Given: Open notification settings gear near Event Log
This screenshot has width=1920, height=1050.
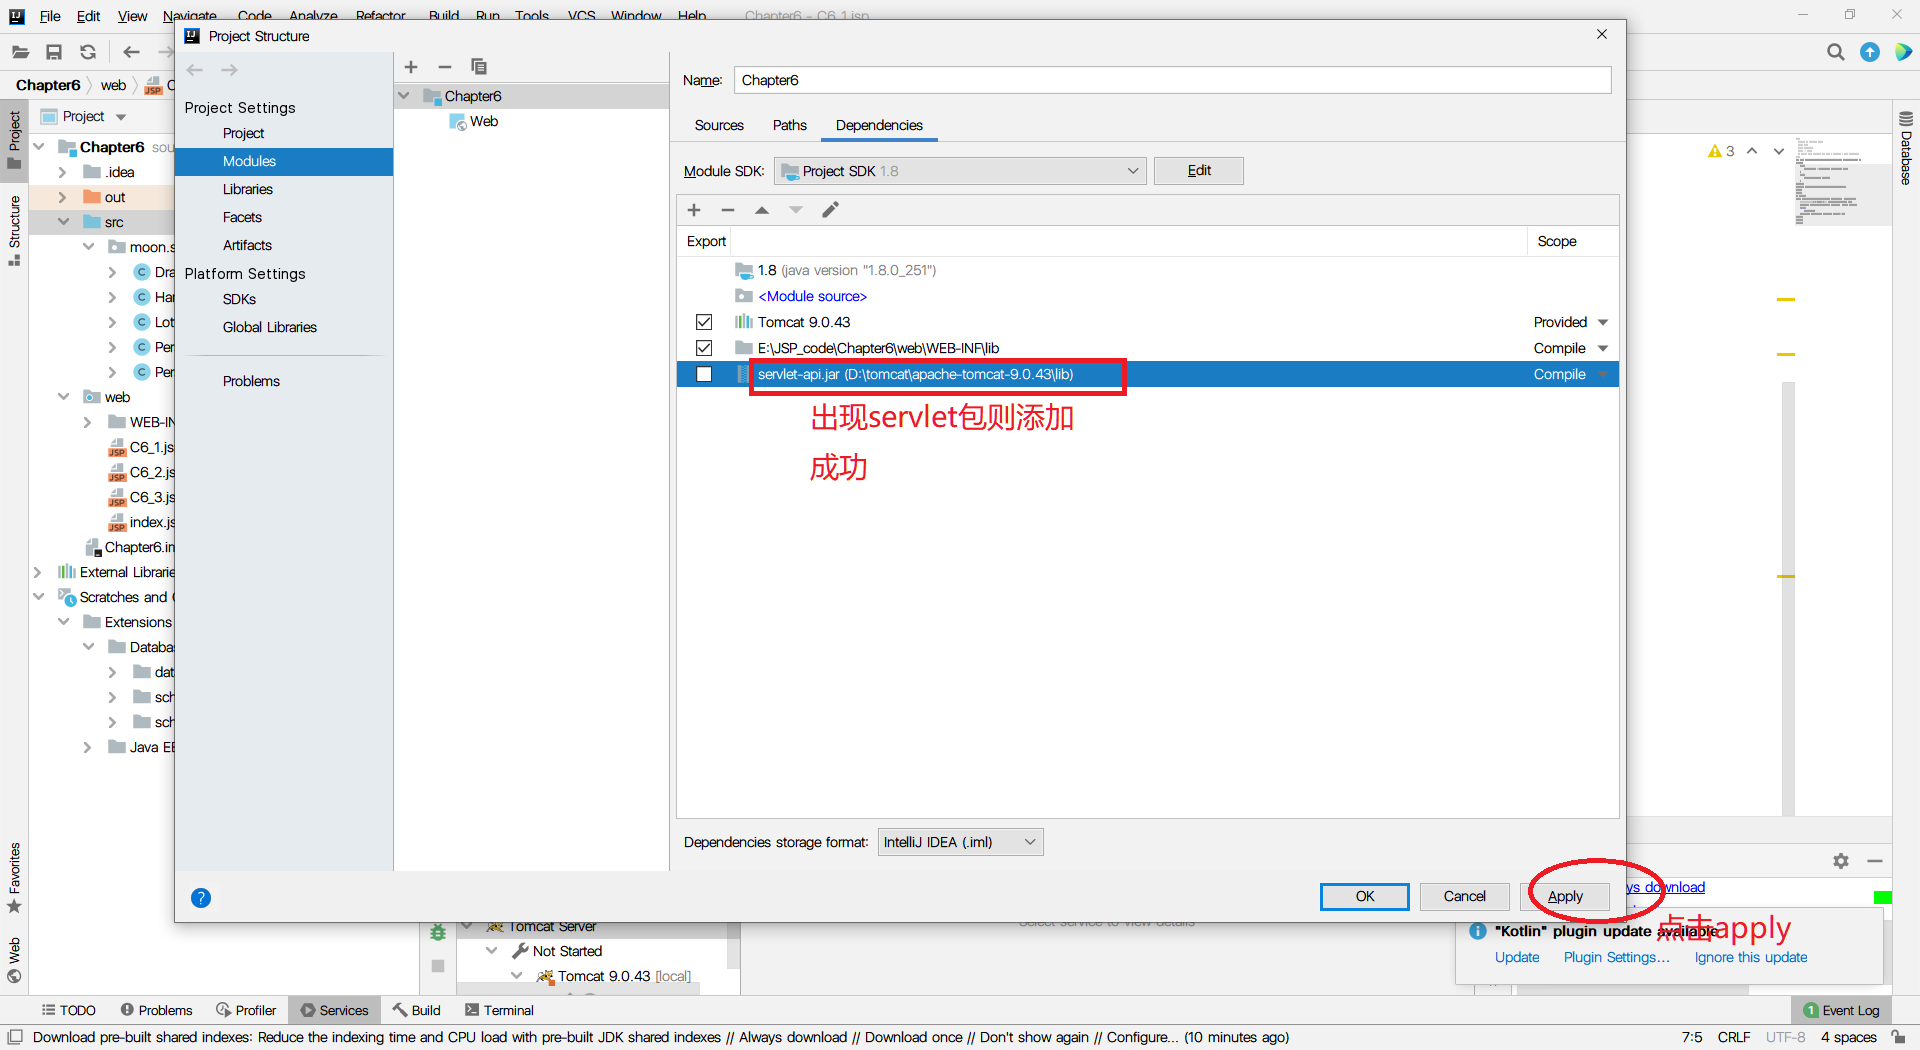Looking at the screenshot, I should click(1841, 861).
